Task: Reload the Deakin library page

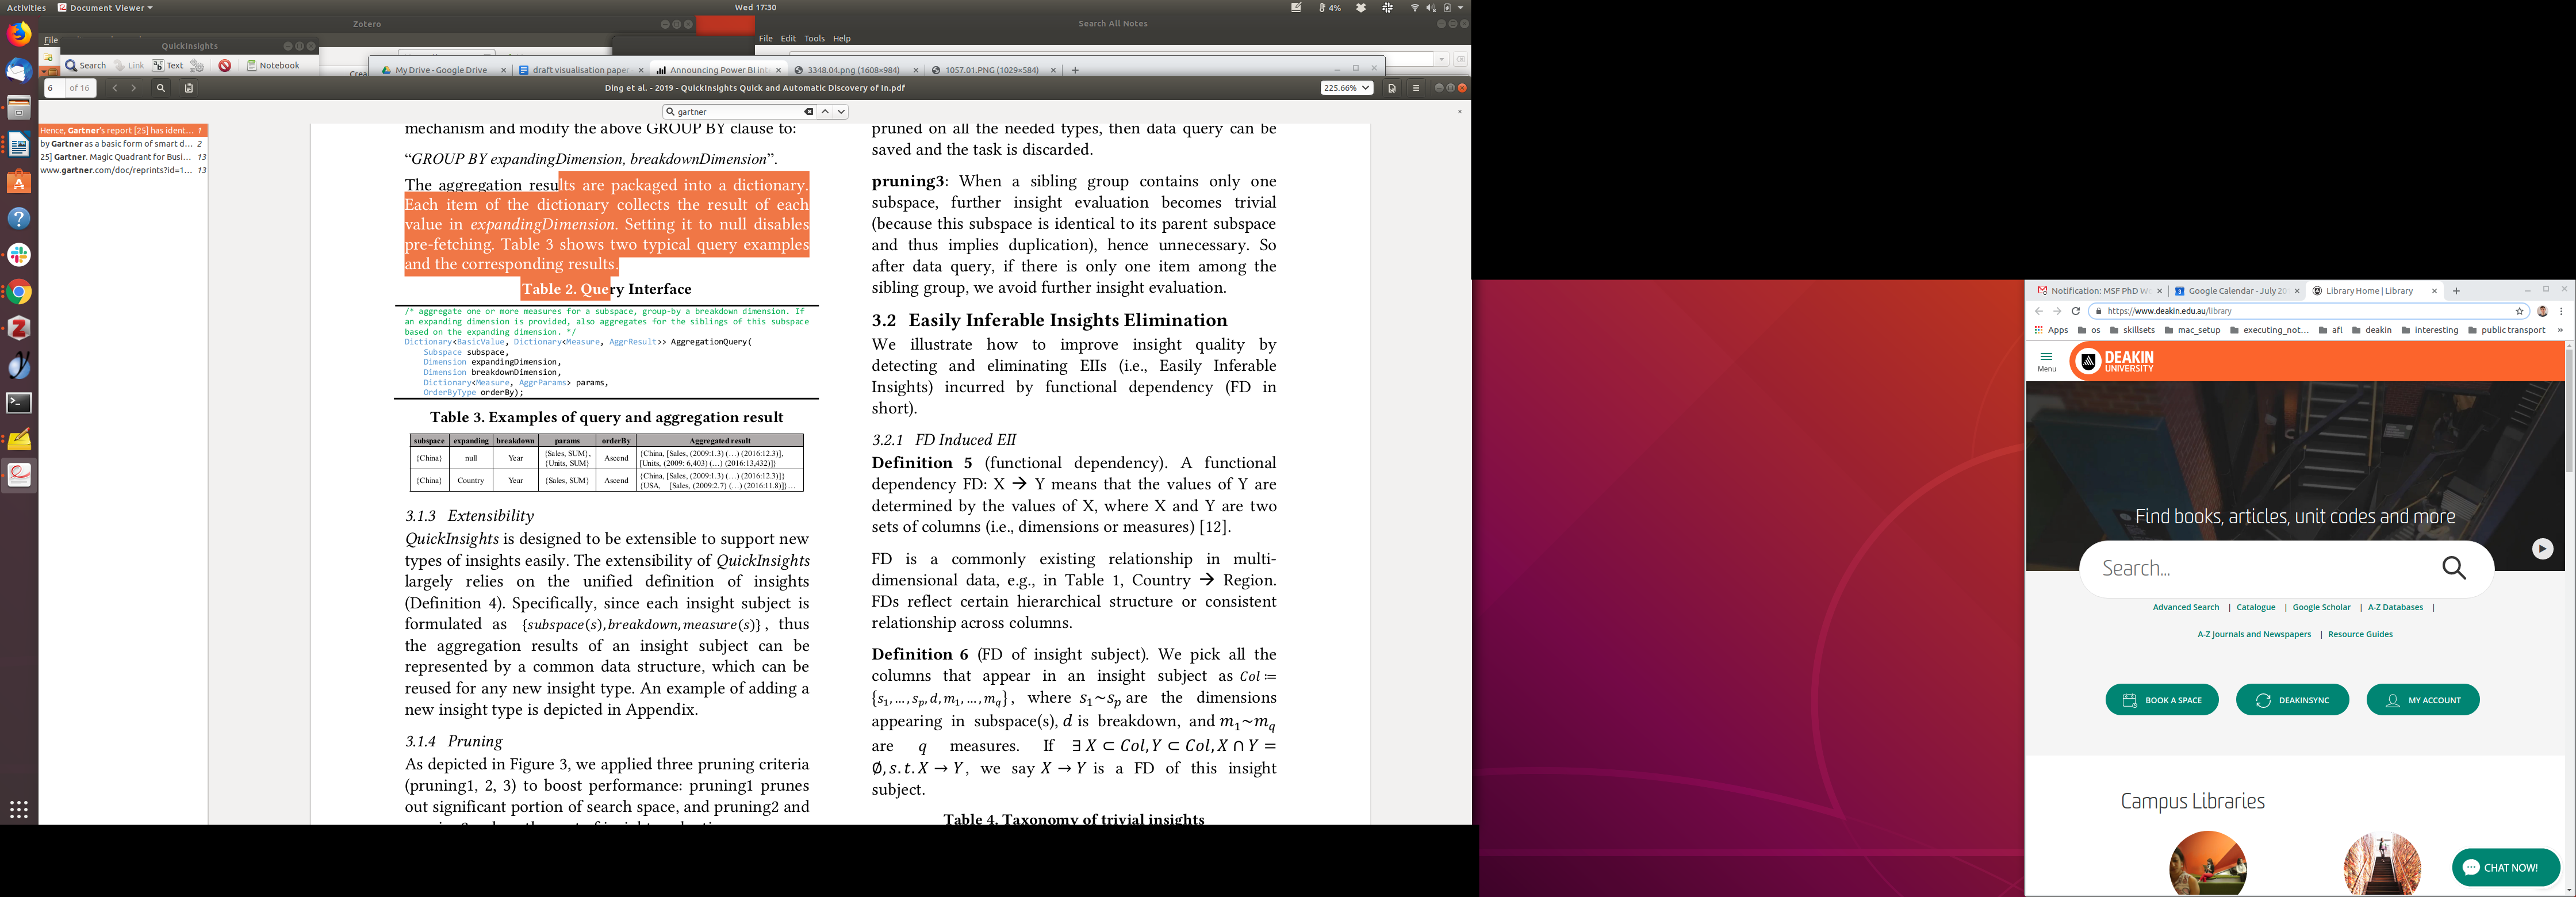Action: click(2076, 311)
